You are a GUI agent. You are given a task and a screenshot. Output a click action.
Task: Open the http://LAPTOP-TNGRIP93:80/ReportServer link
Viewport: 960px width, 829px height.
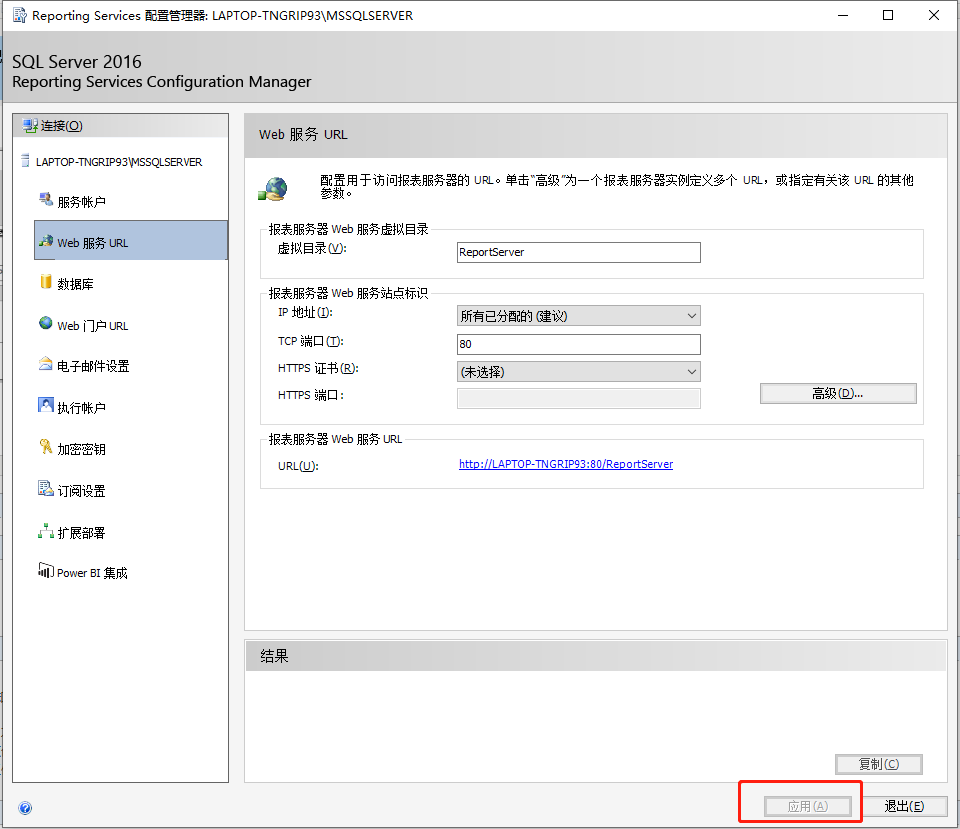pyautogui.click(x=566, y=464)
